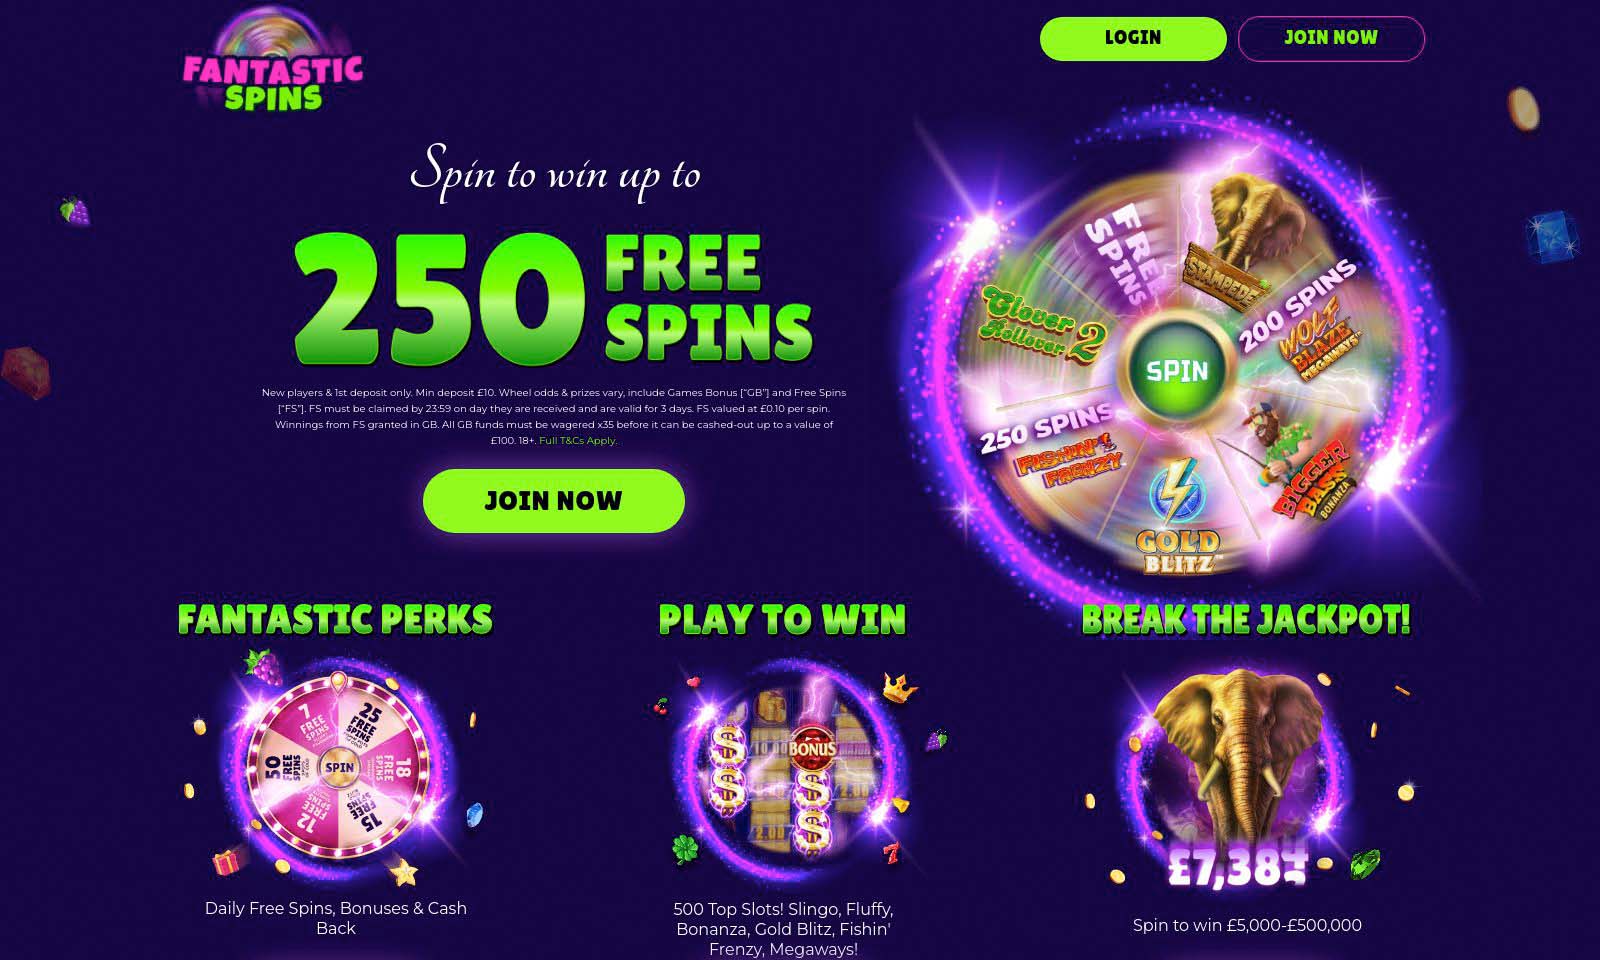Click the Fantastic Spins logo
The image size is (1600, 960).
[x=272, y=61]
